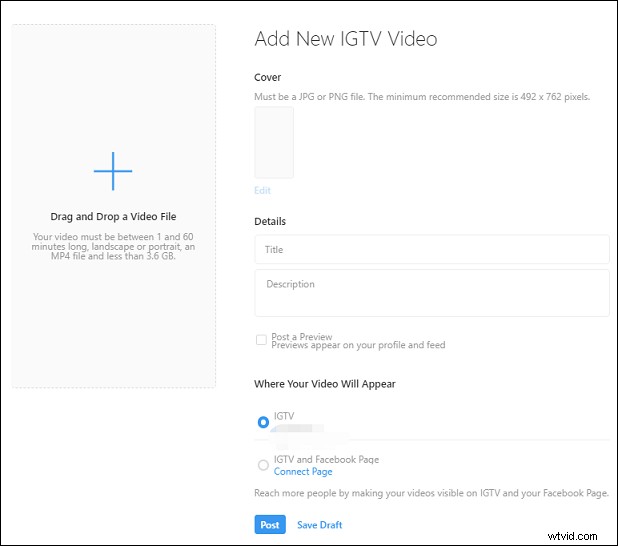
Task: Click the Save Draft link
Action: point(320,525)
